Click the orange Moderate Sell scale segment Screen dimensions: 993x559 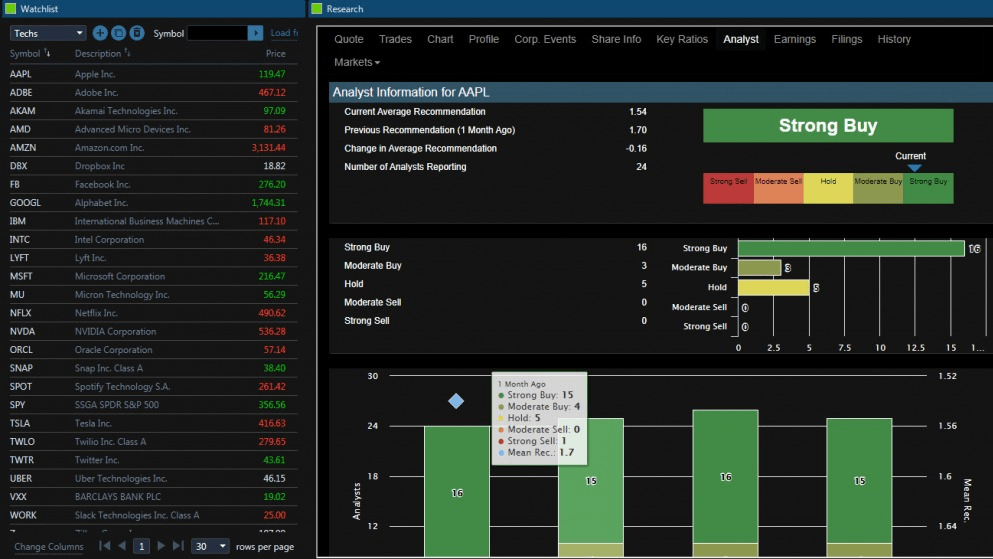(778, 188)
